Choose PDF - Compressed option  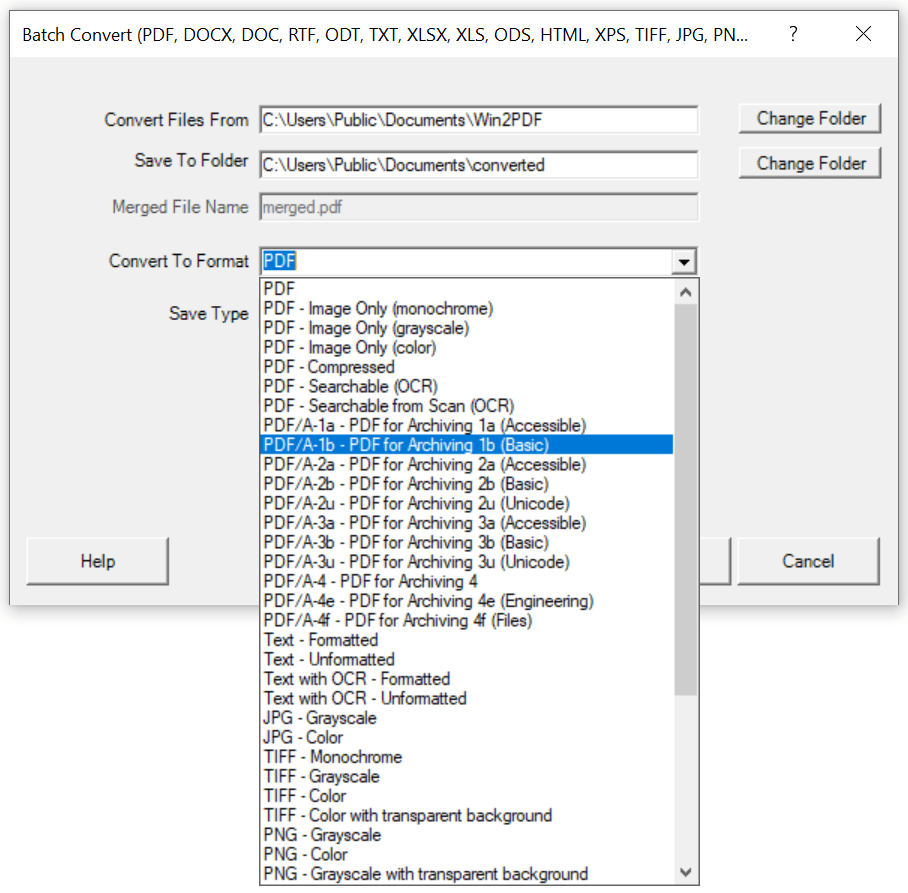tap(467, 367)
